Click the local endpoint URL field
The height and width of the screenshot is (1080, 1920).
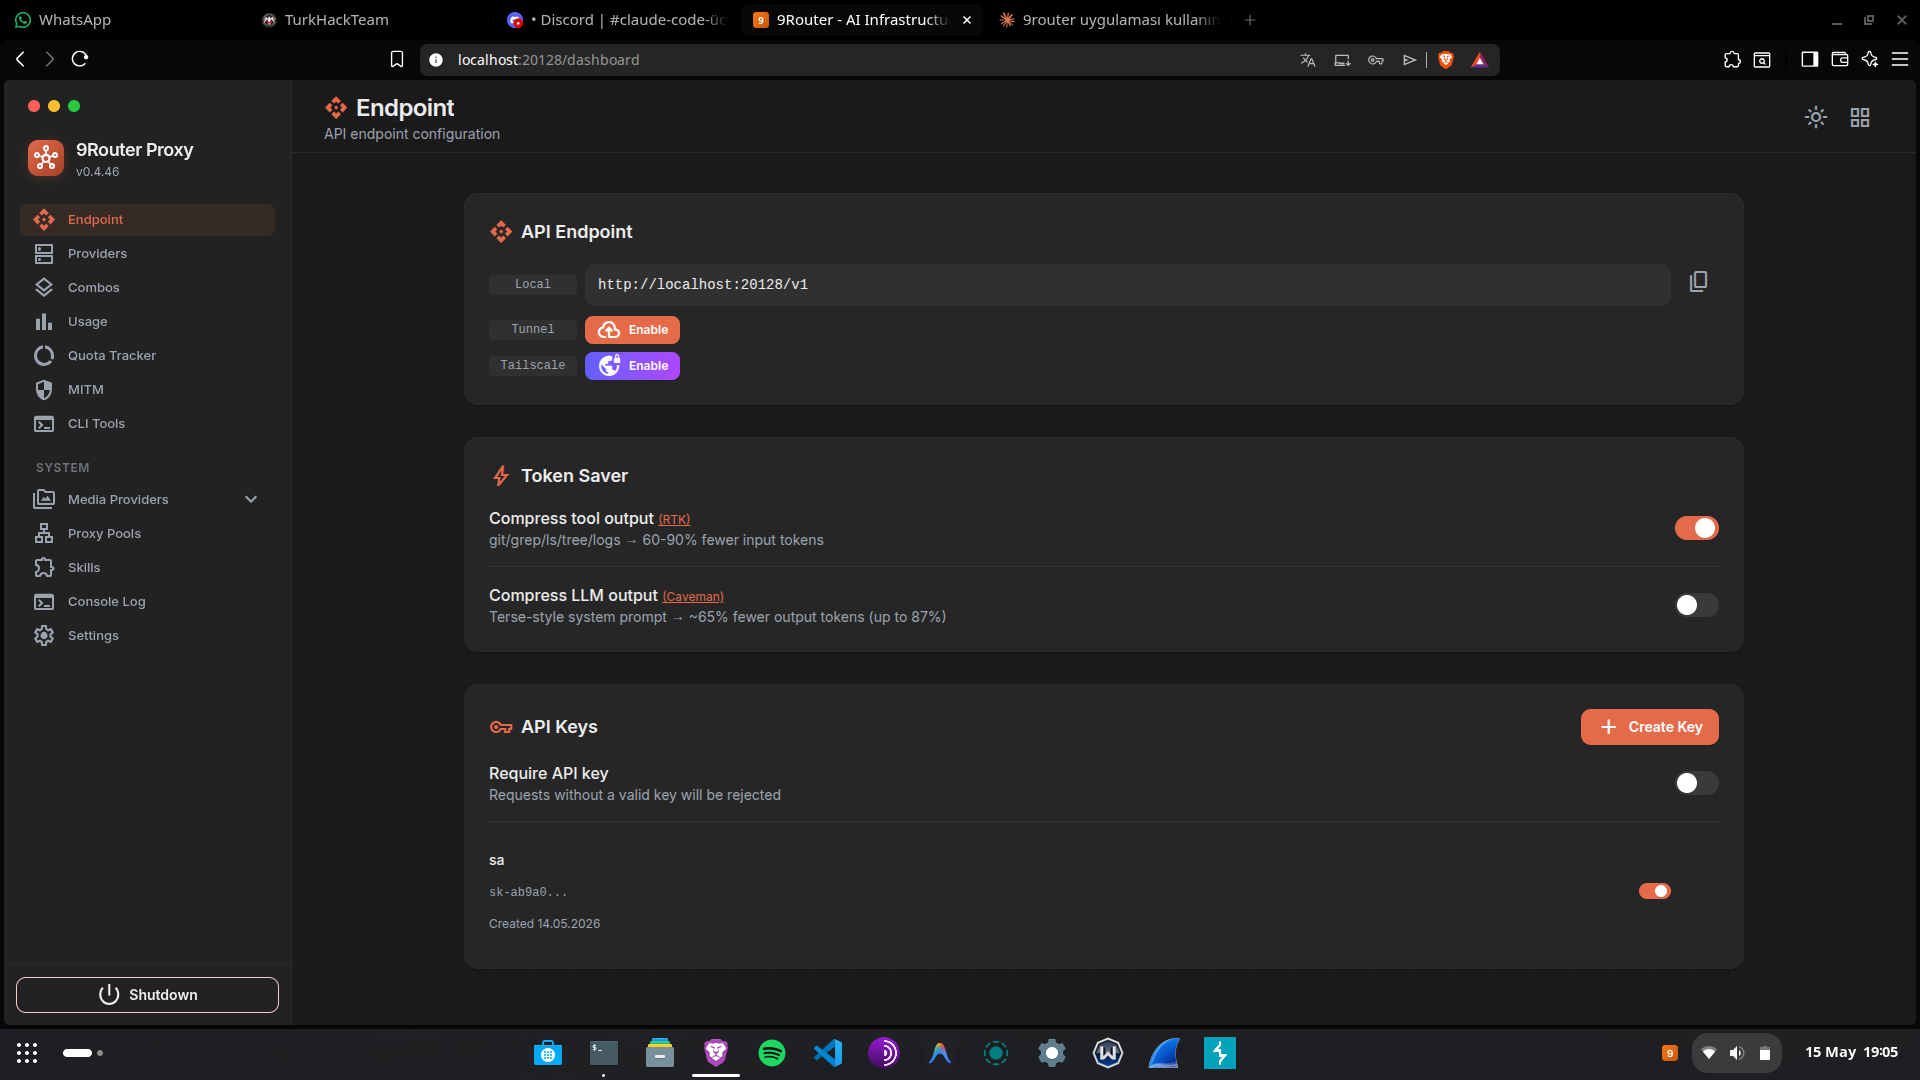pos(1127,285)
